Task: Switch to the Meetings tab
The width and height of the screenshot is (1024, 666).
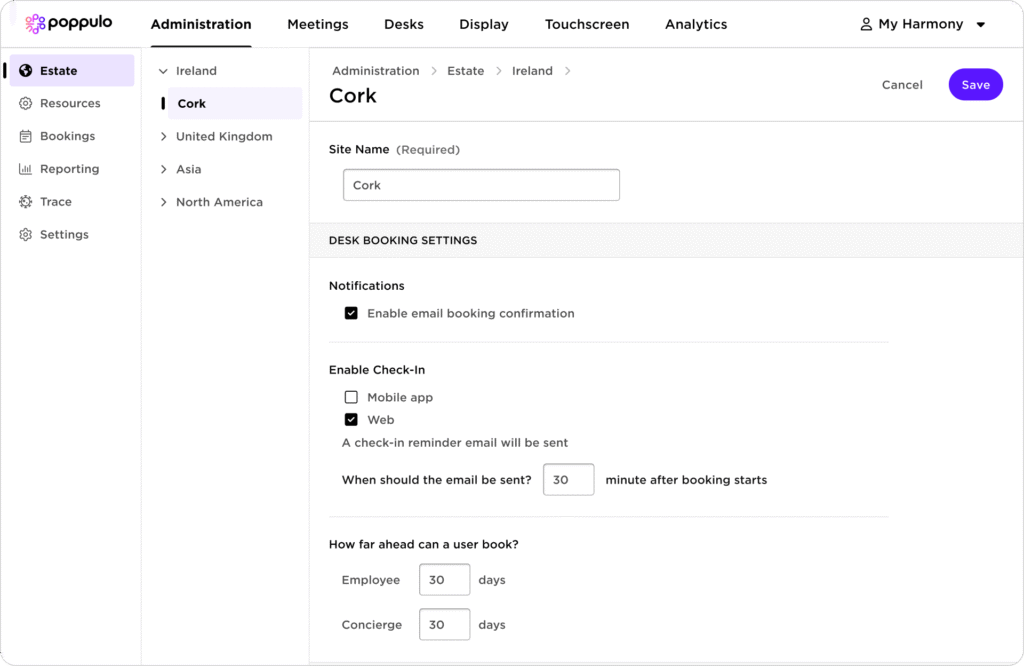Action: (318, 24)
